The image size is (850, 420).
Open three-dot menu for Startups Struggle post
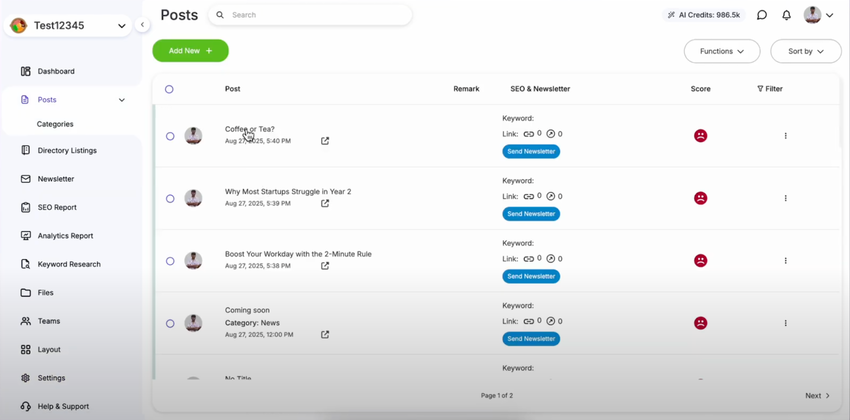(785, 198)
